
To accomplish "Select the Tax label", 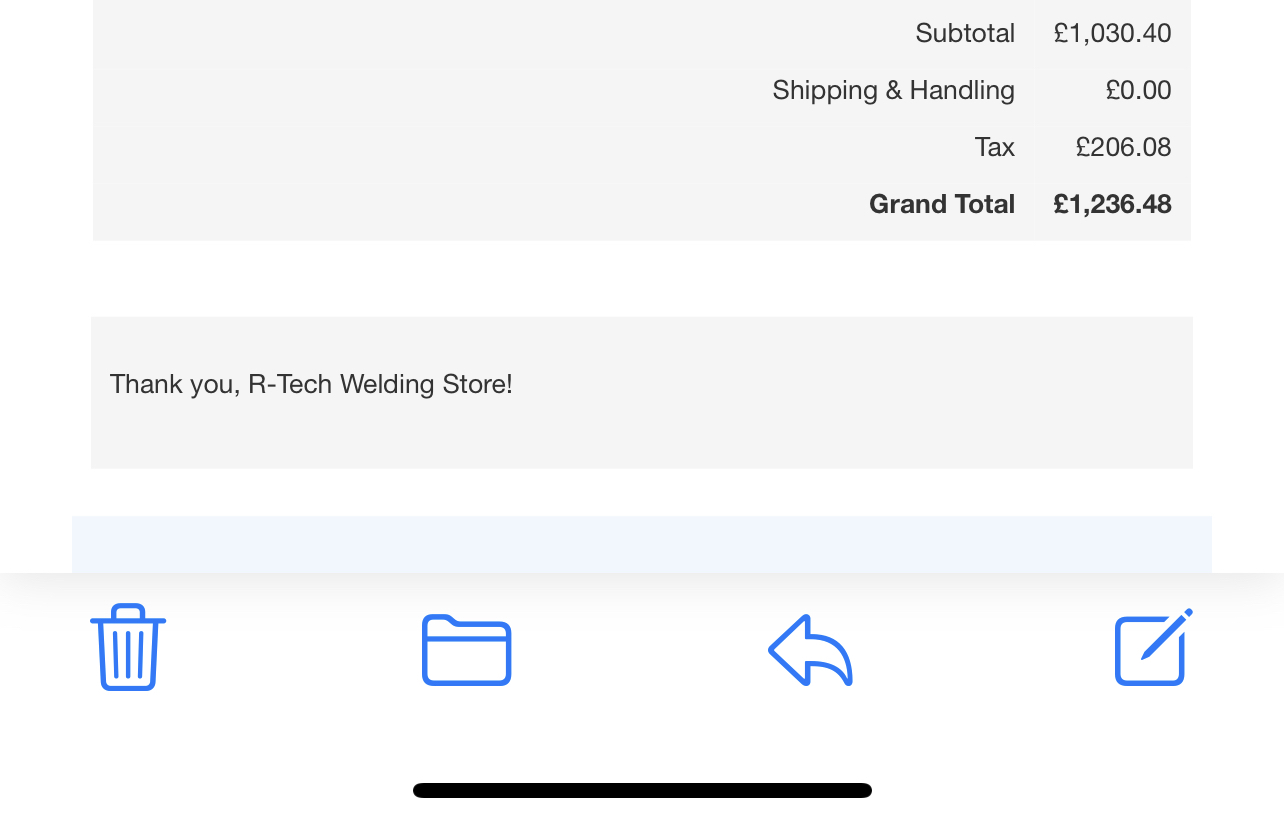I will (995, 147).
